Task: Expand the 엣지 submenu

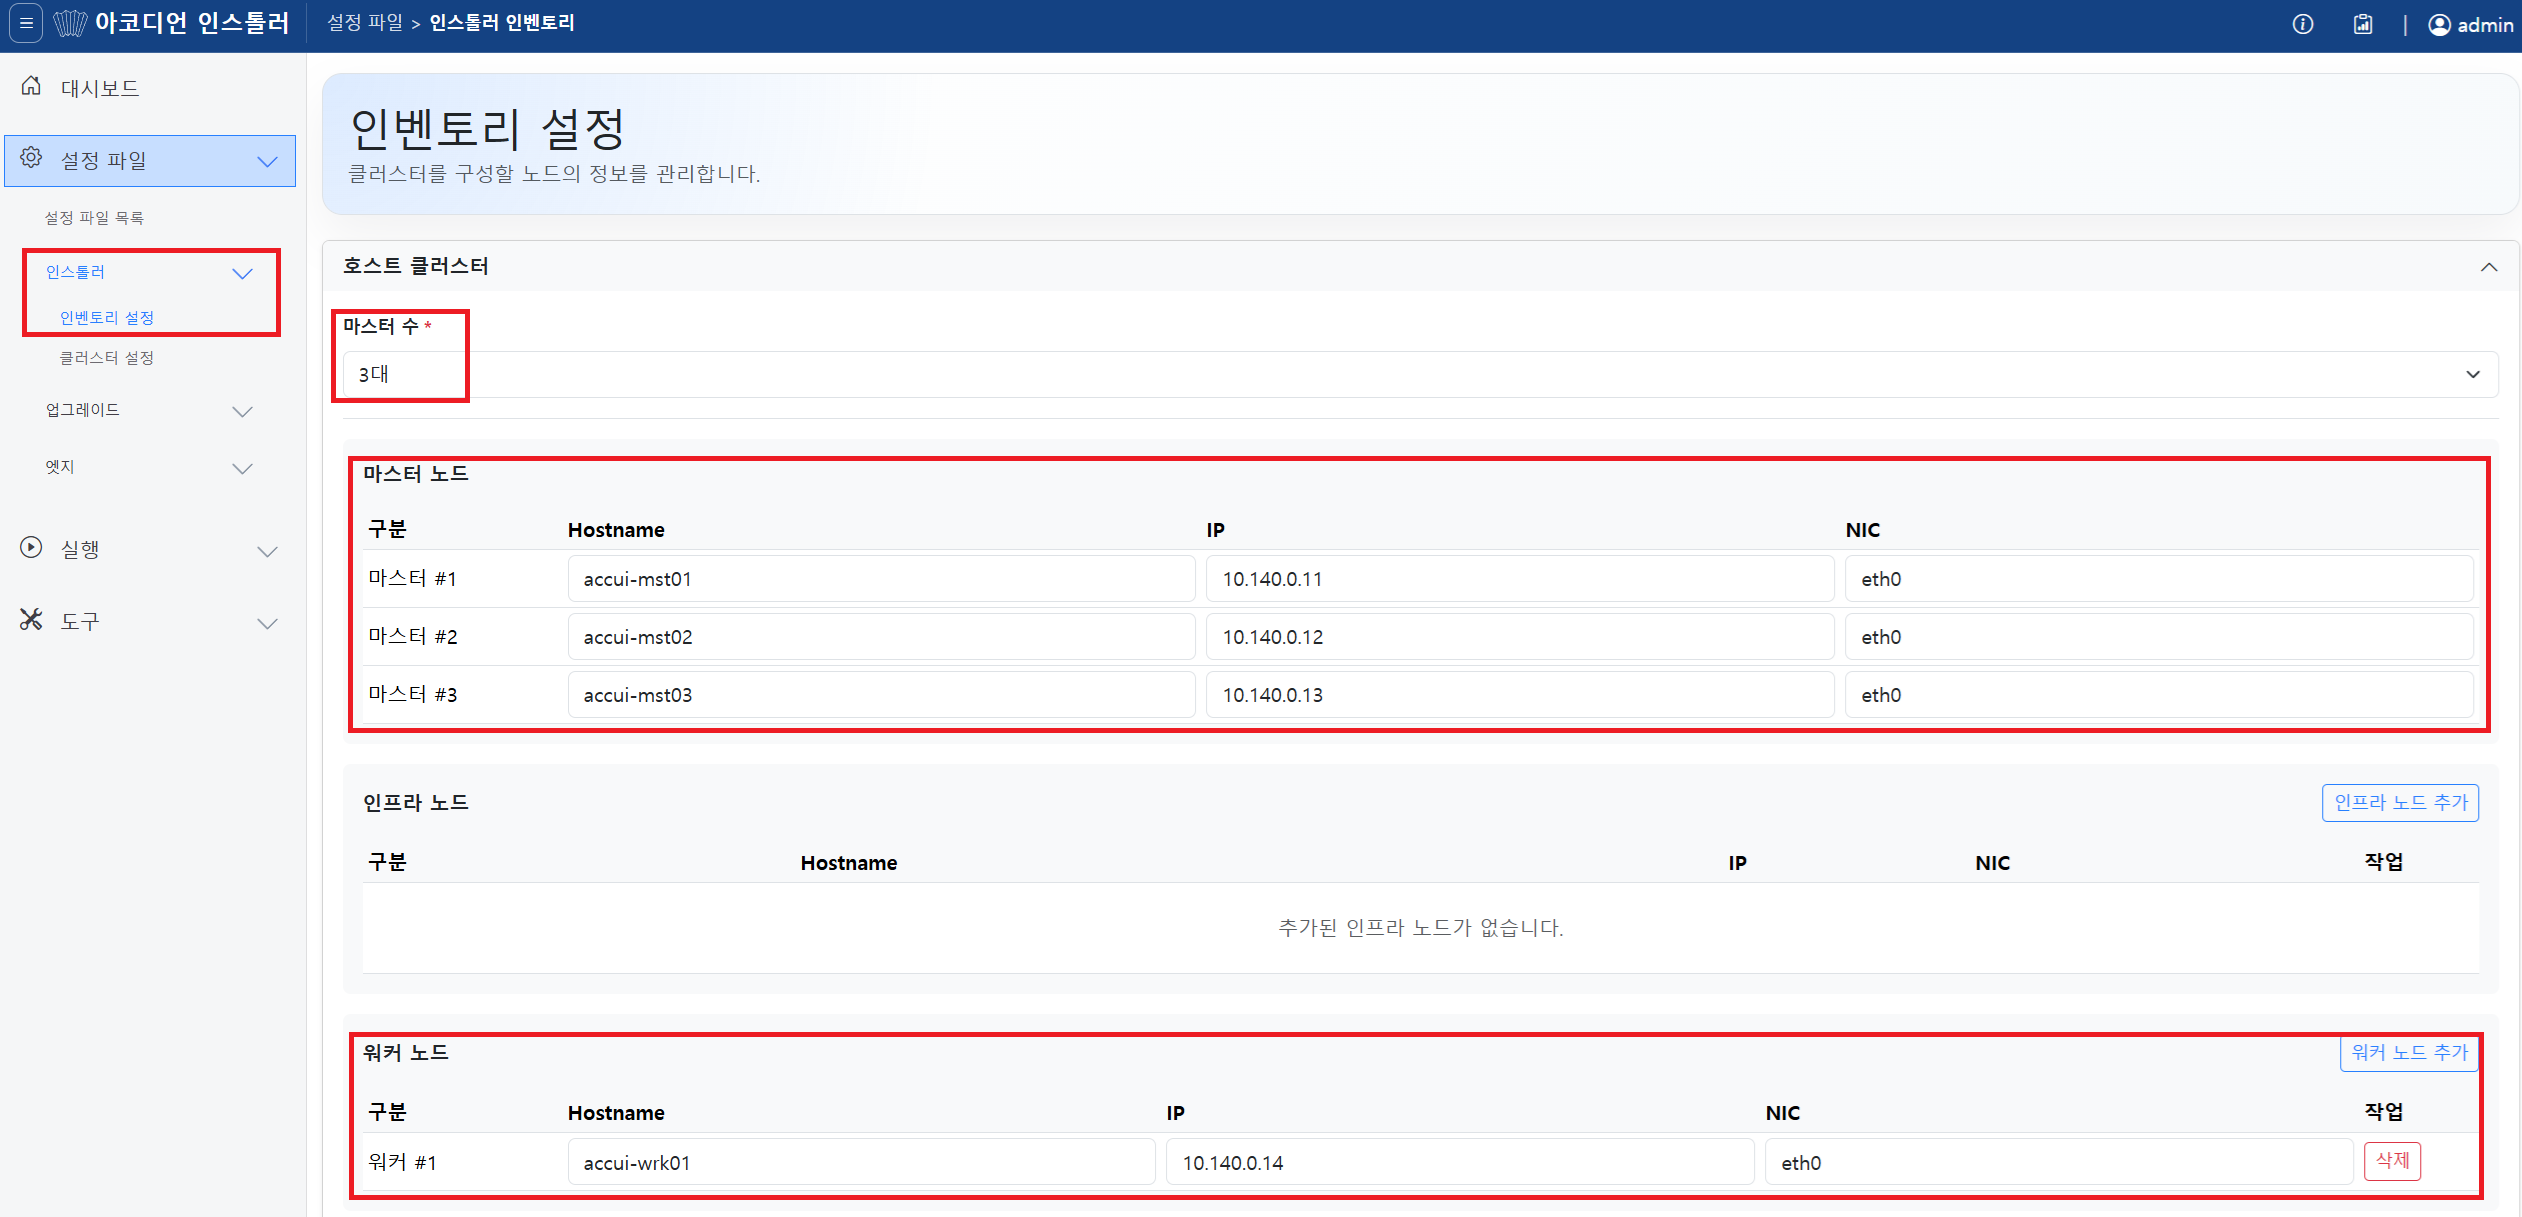Action: click(x=242, y=468)
